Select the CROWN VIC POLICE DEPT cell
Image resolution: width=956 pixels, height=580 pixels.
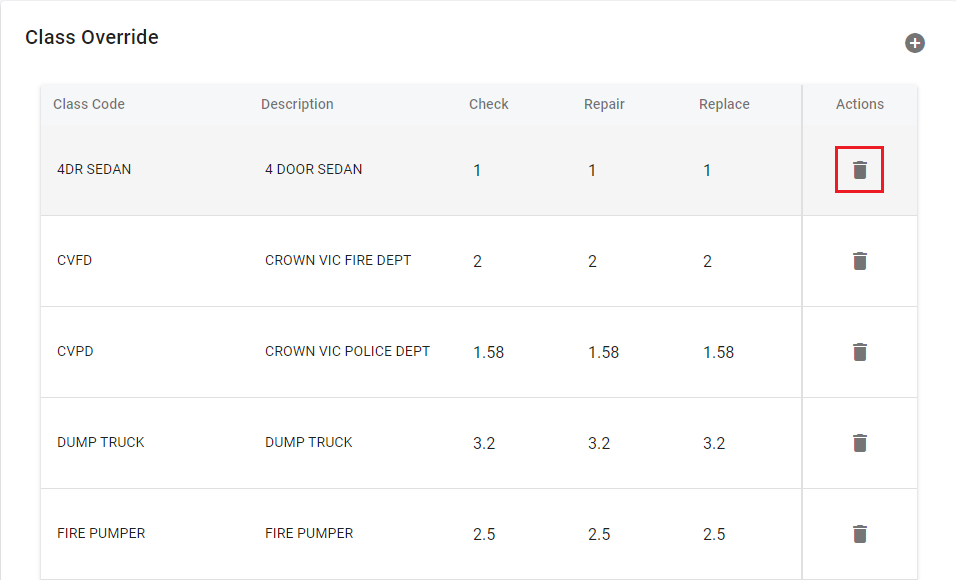click(x=347, y=351)
